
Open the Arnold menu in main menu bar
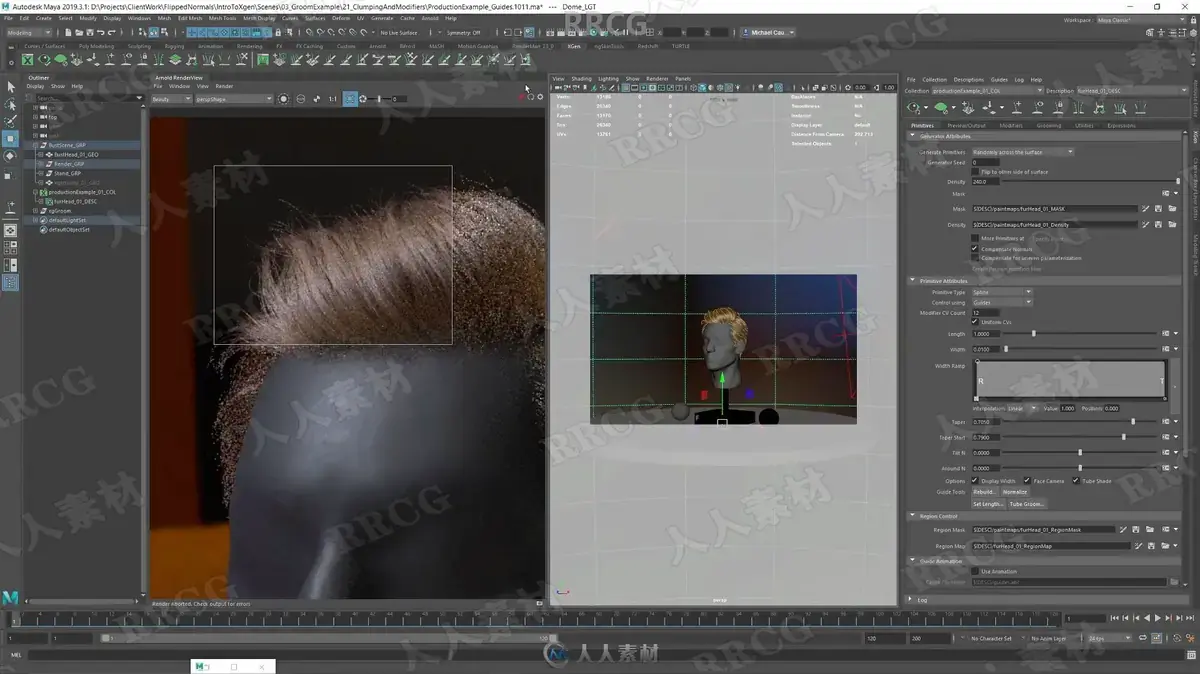click(429, 18)
